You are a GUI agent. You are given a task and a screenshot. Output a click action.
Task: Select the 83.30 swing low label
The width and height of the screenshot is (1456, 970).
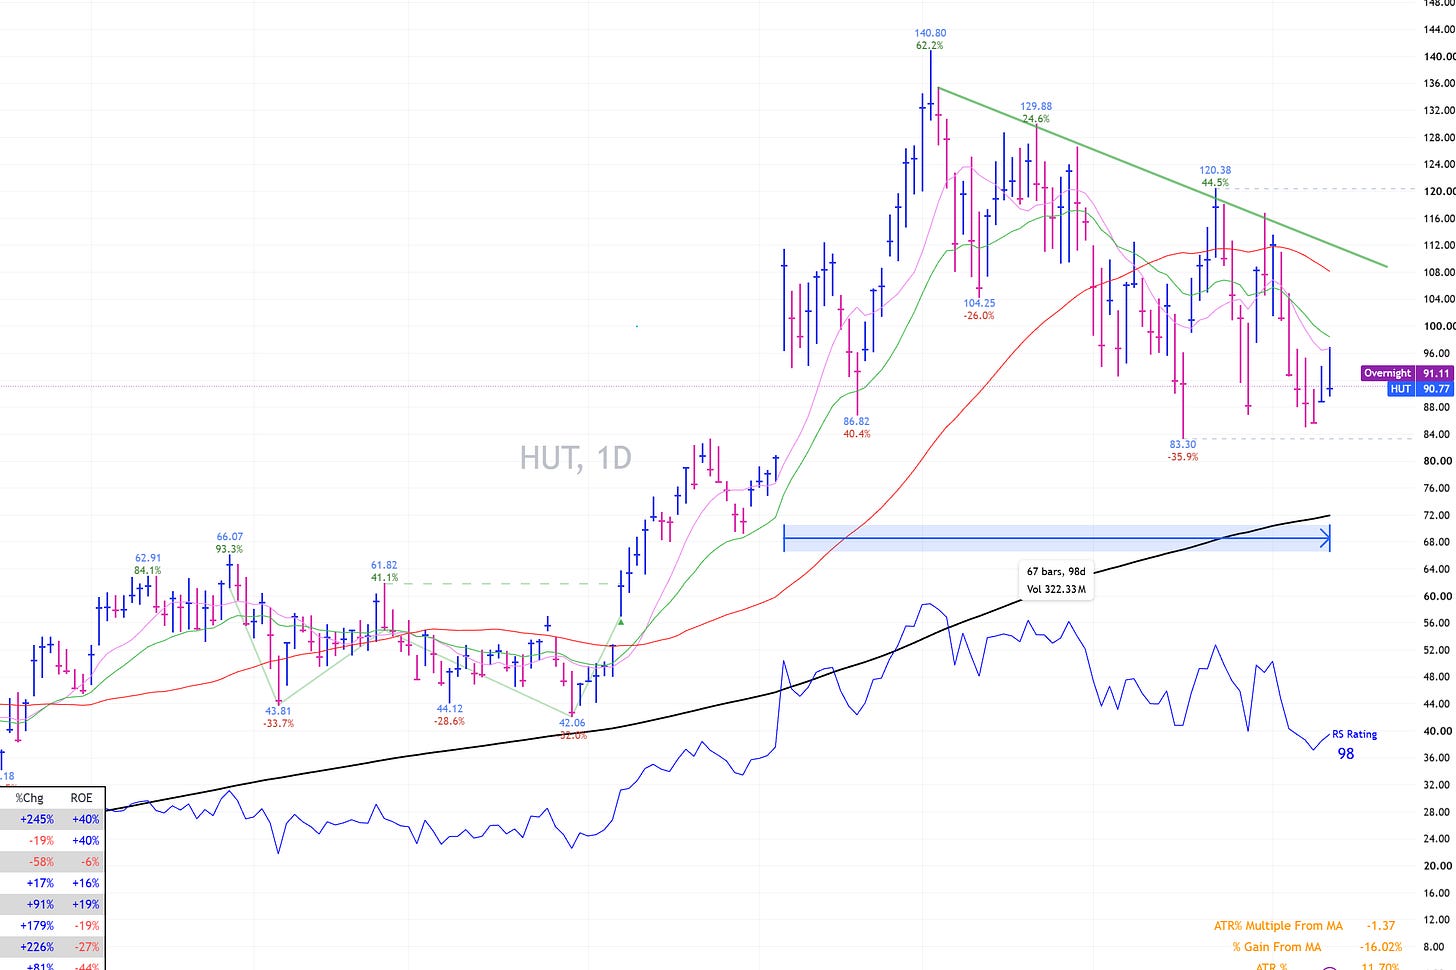coord(1182,444)
